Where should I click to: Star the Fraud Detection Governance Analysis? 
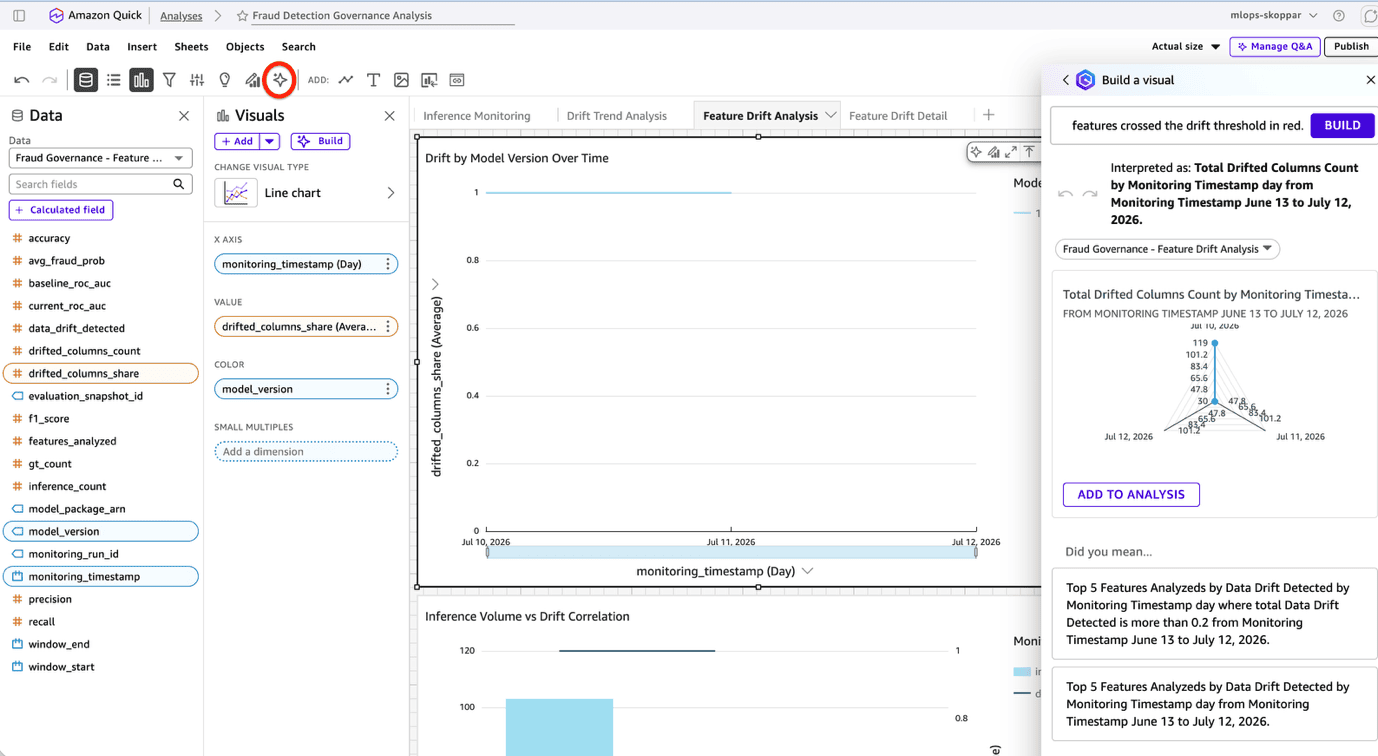(x=242, y=16)
